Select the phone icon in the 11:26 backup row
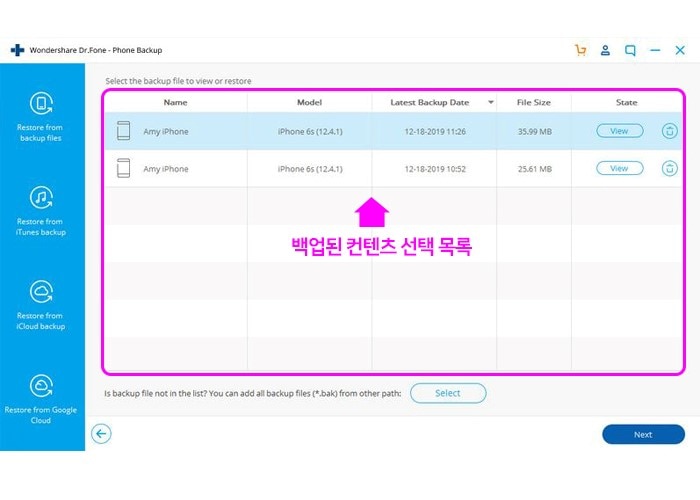 (x=123, y=131)
